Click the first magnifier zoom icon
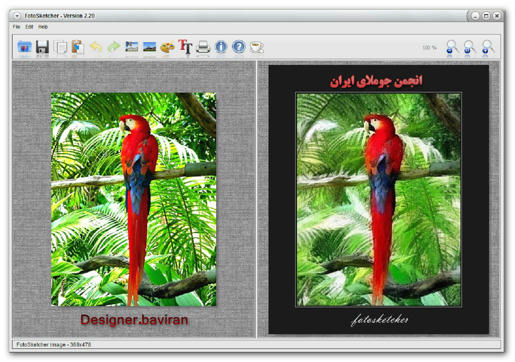This screenshot has height=362, width=515. pyautogui.click(x=451, y=47)
